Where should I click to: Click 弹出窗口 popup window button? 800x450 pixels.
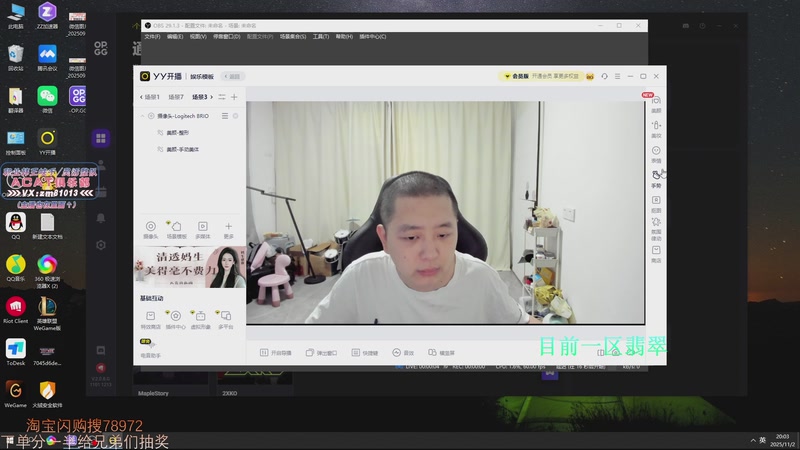[x=321, y=353]
